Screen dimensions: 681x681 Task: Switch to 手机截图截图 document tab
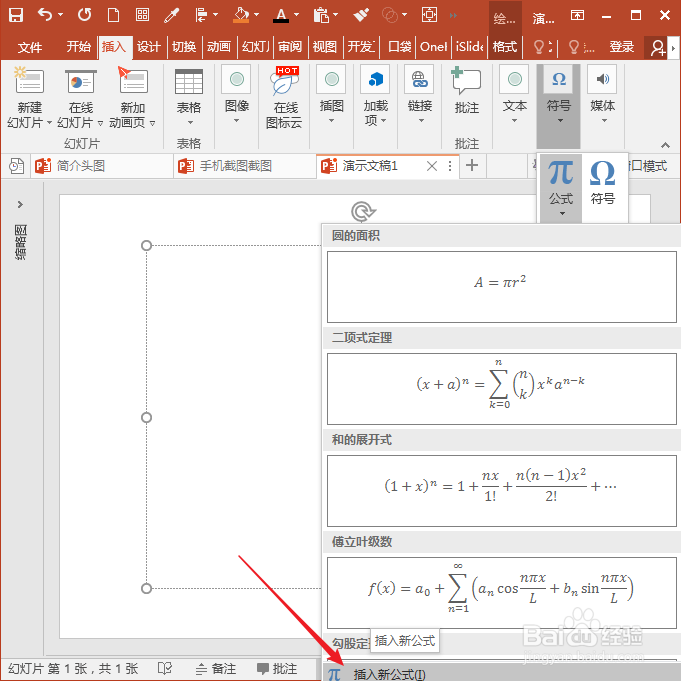tap(245, 166)
